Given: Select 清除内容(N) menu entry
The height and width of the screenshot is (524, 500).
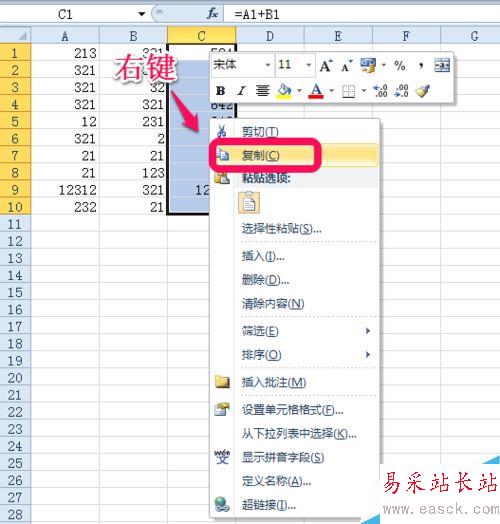Looking at the screenshot, I should [295, 303].
